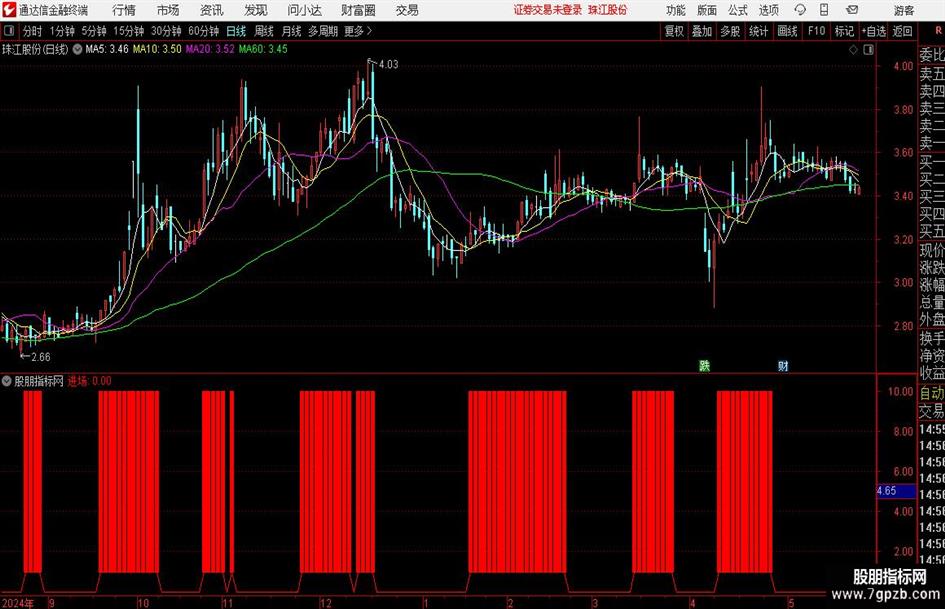Click the 多股 button

730,31
